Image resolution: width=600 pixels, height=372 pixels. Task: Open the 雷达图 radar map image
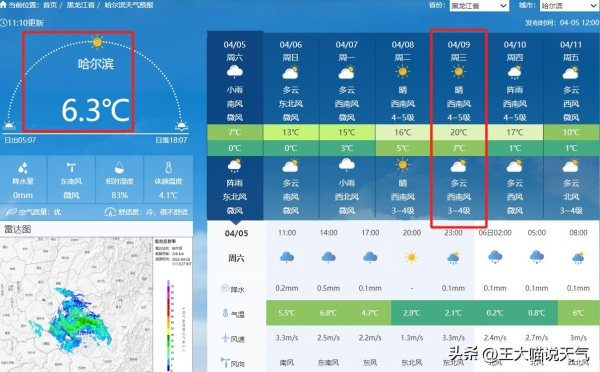[x=96, y=305]
